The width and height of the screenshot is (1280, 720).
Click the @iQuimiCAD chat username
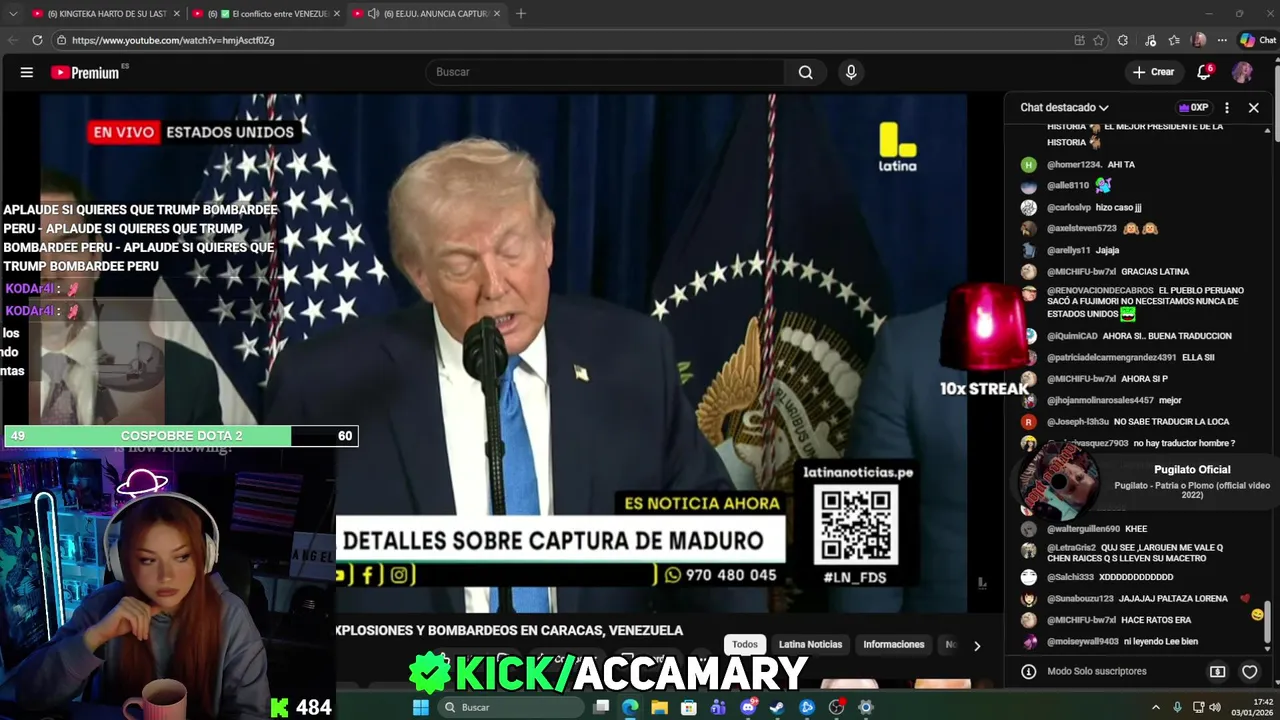click(x=1072, y=336)
